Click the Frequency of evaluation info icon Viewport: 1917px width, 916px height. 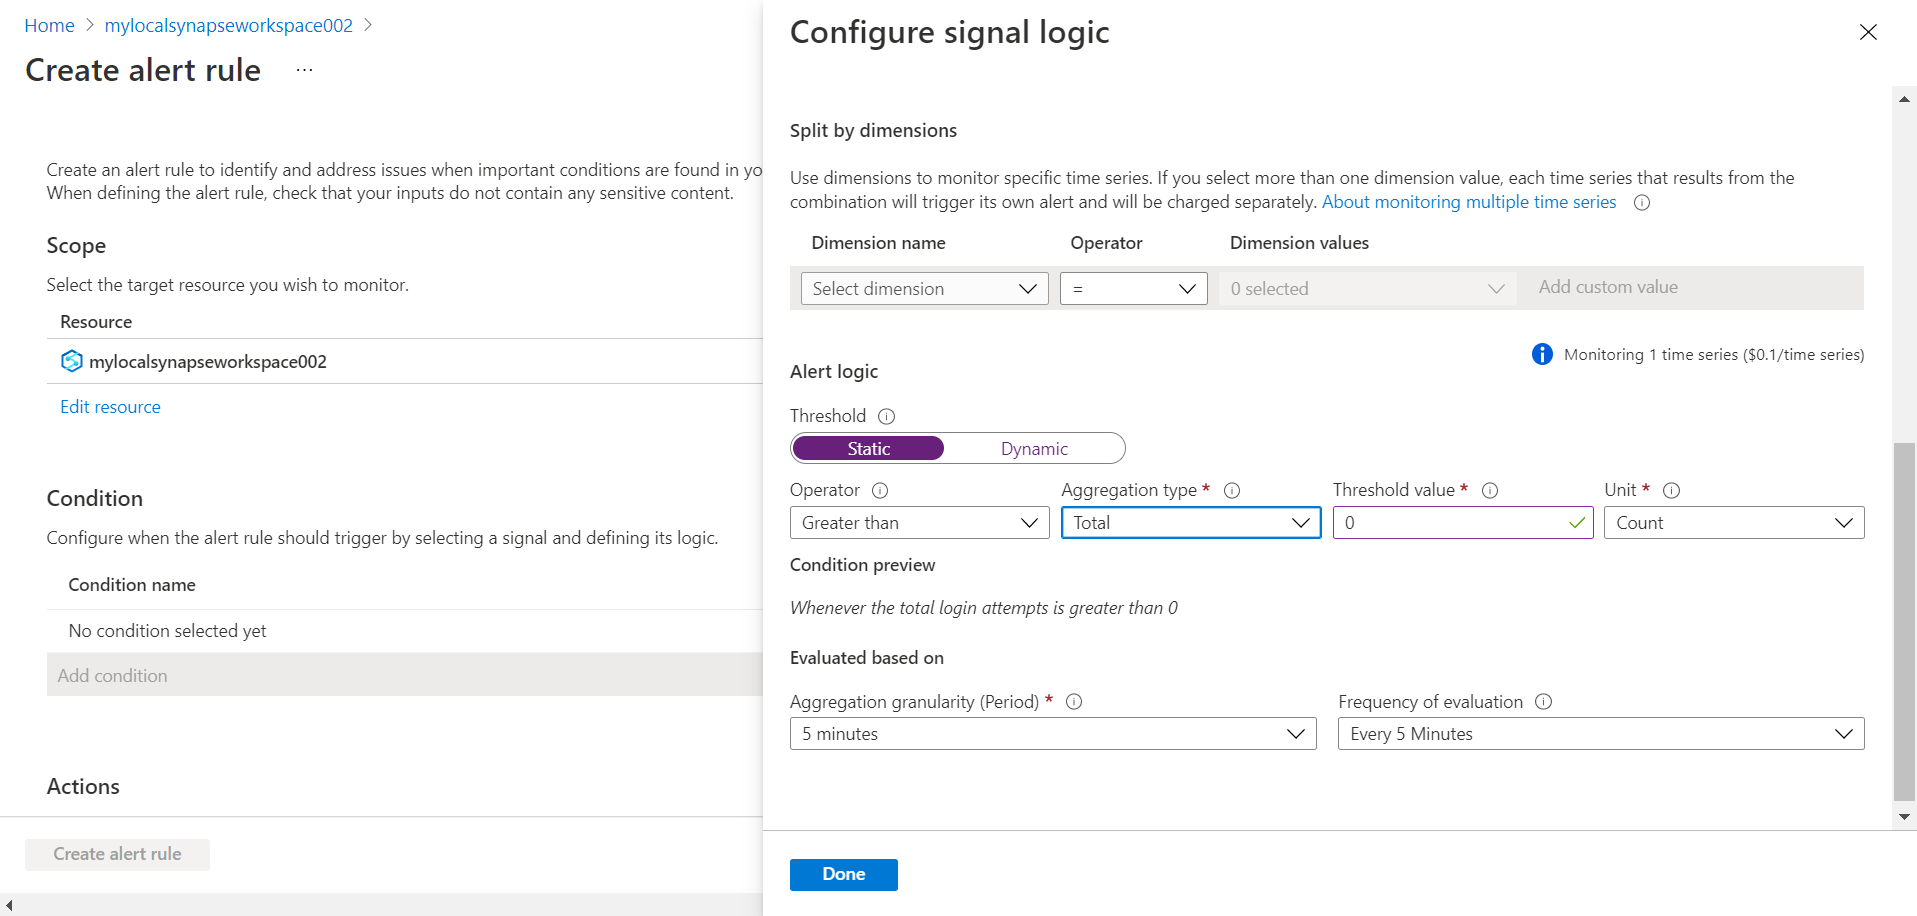pyautogui.click(x=1543, y=702)
